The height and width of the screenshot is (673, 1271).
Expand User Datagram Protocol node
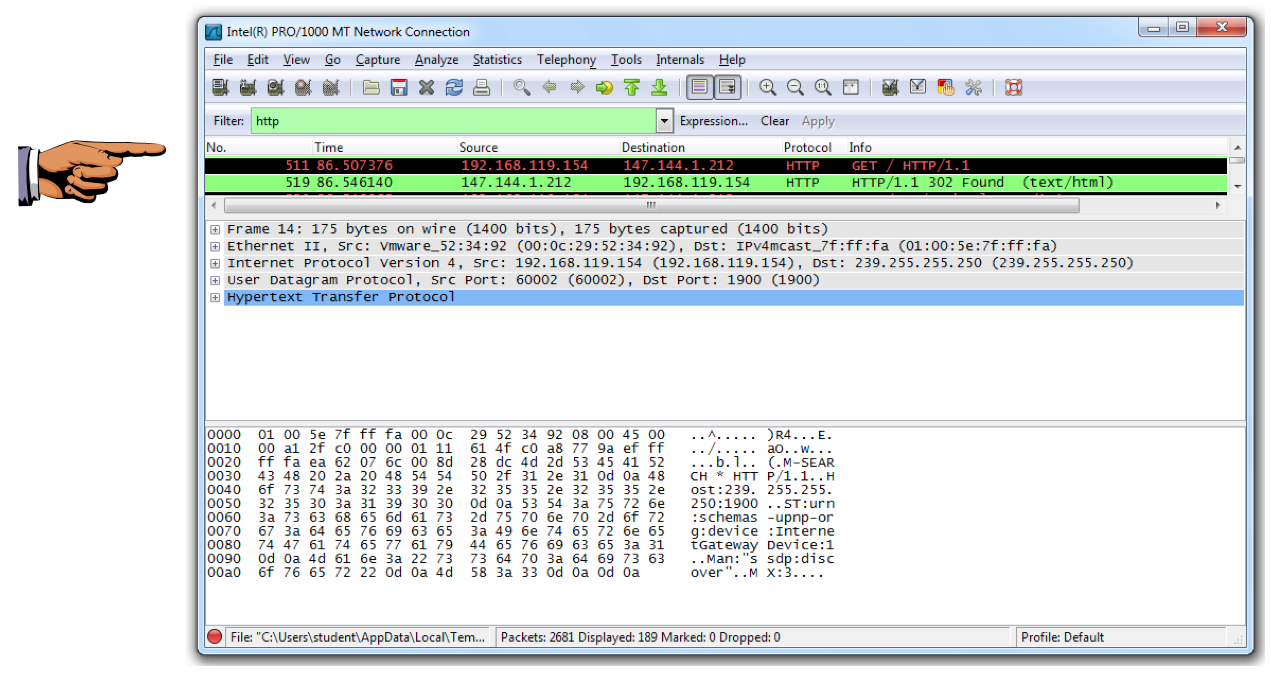[215, 280]
